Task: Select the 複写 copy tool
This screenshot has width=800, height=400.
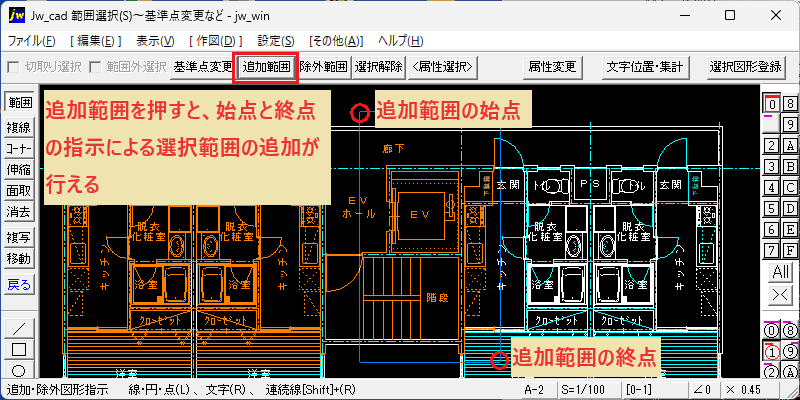Action: pos(19,237)
